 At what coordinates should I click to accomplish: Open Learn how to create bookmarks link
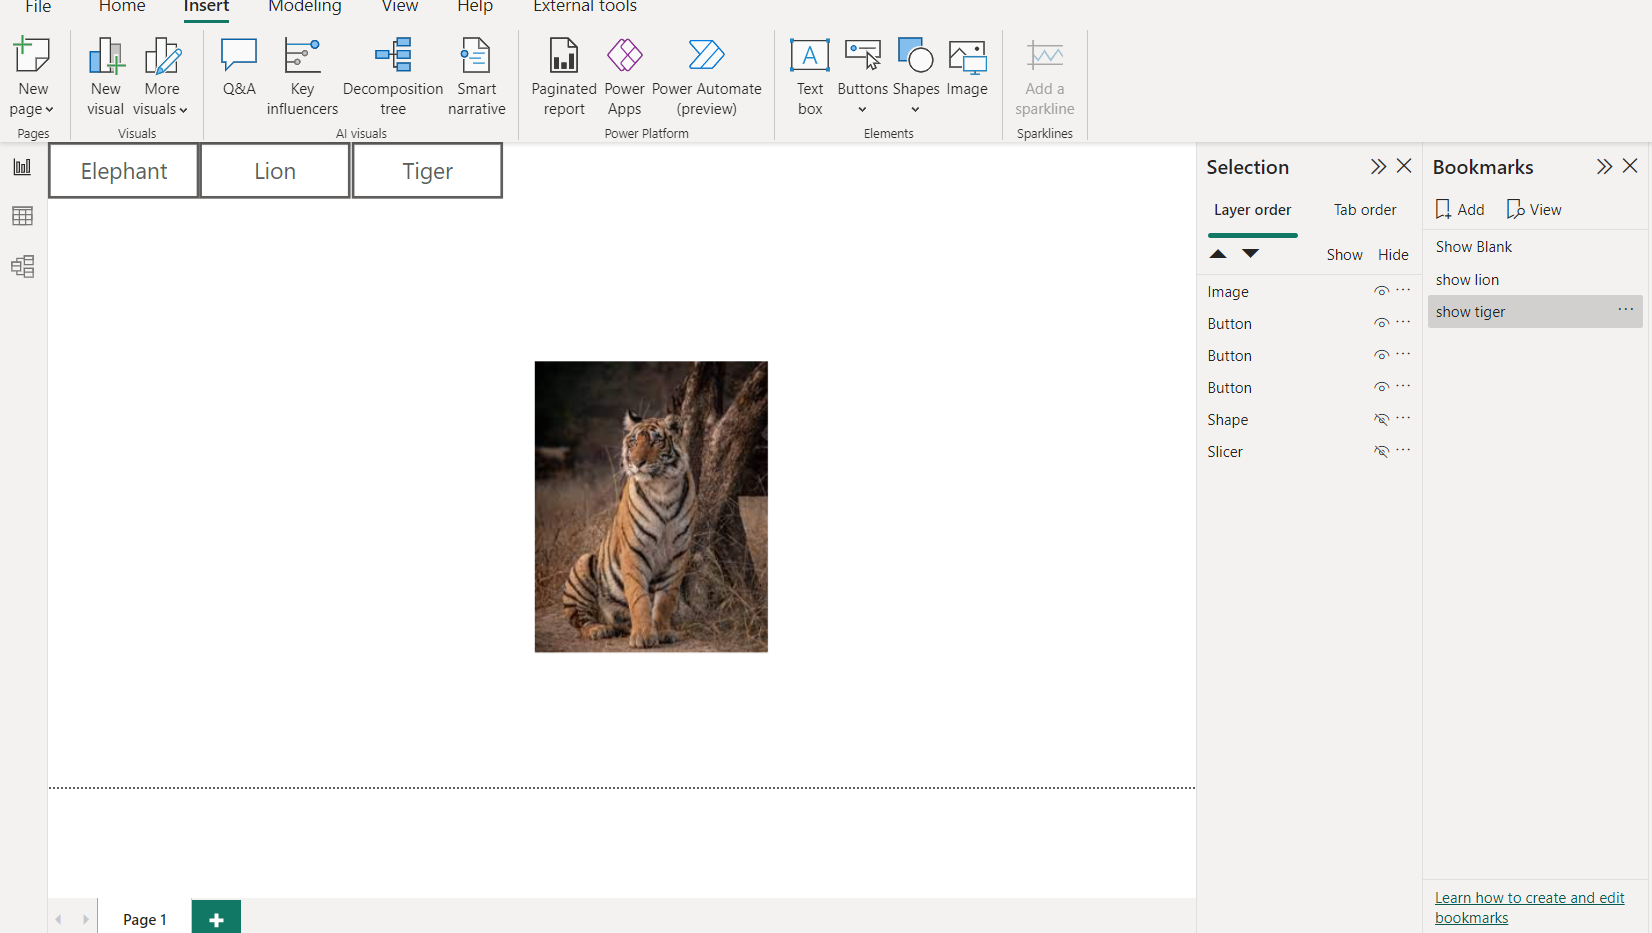tap(1530, 908)
